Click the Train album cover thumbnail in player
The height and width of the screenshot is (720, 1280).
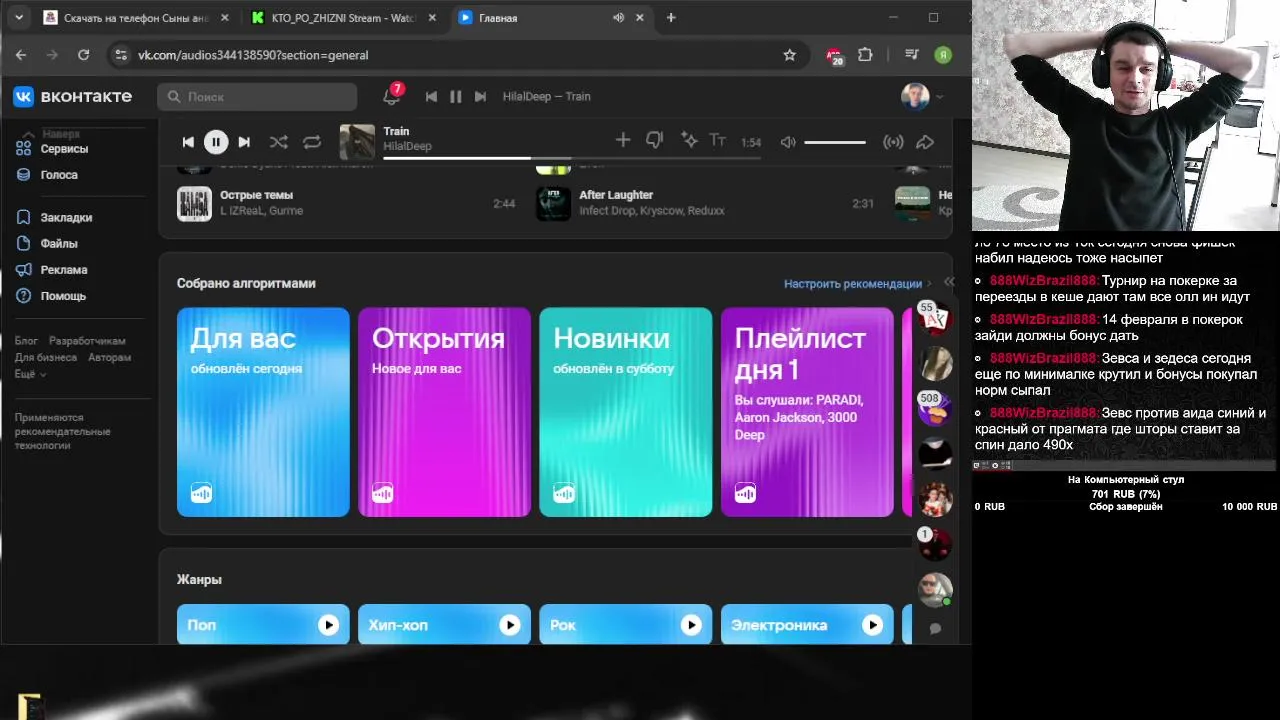(357, 142)
